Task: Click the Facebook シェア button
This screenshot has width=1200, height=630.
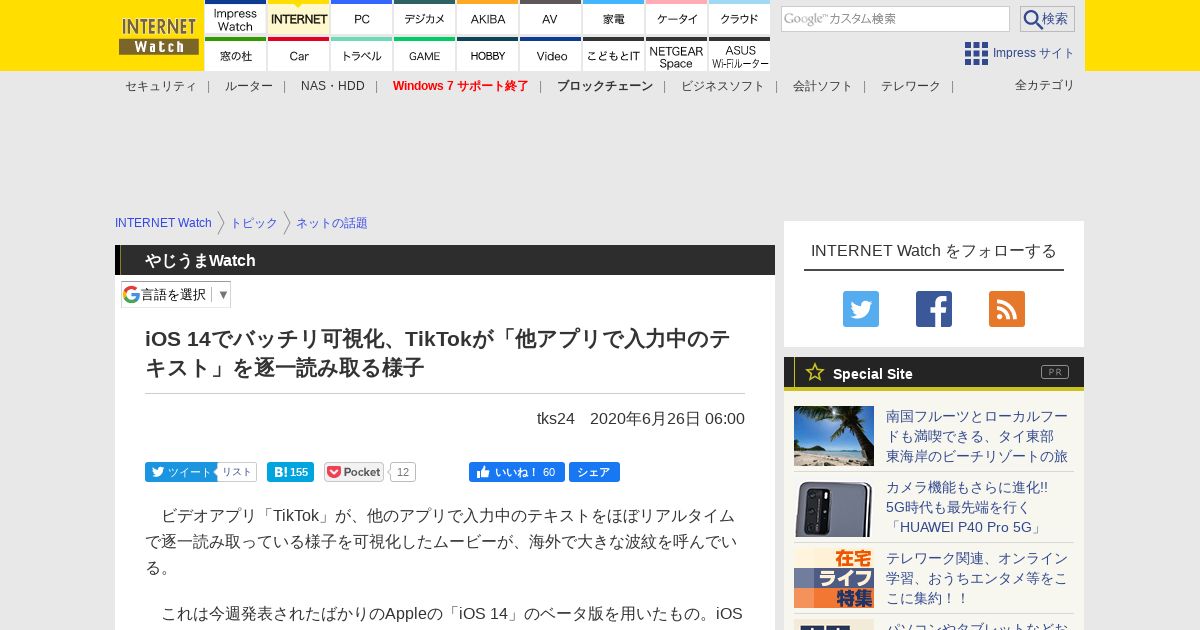Action: click(594, 472)
